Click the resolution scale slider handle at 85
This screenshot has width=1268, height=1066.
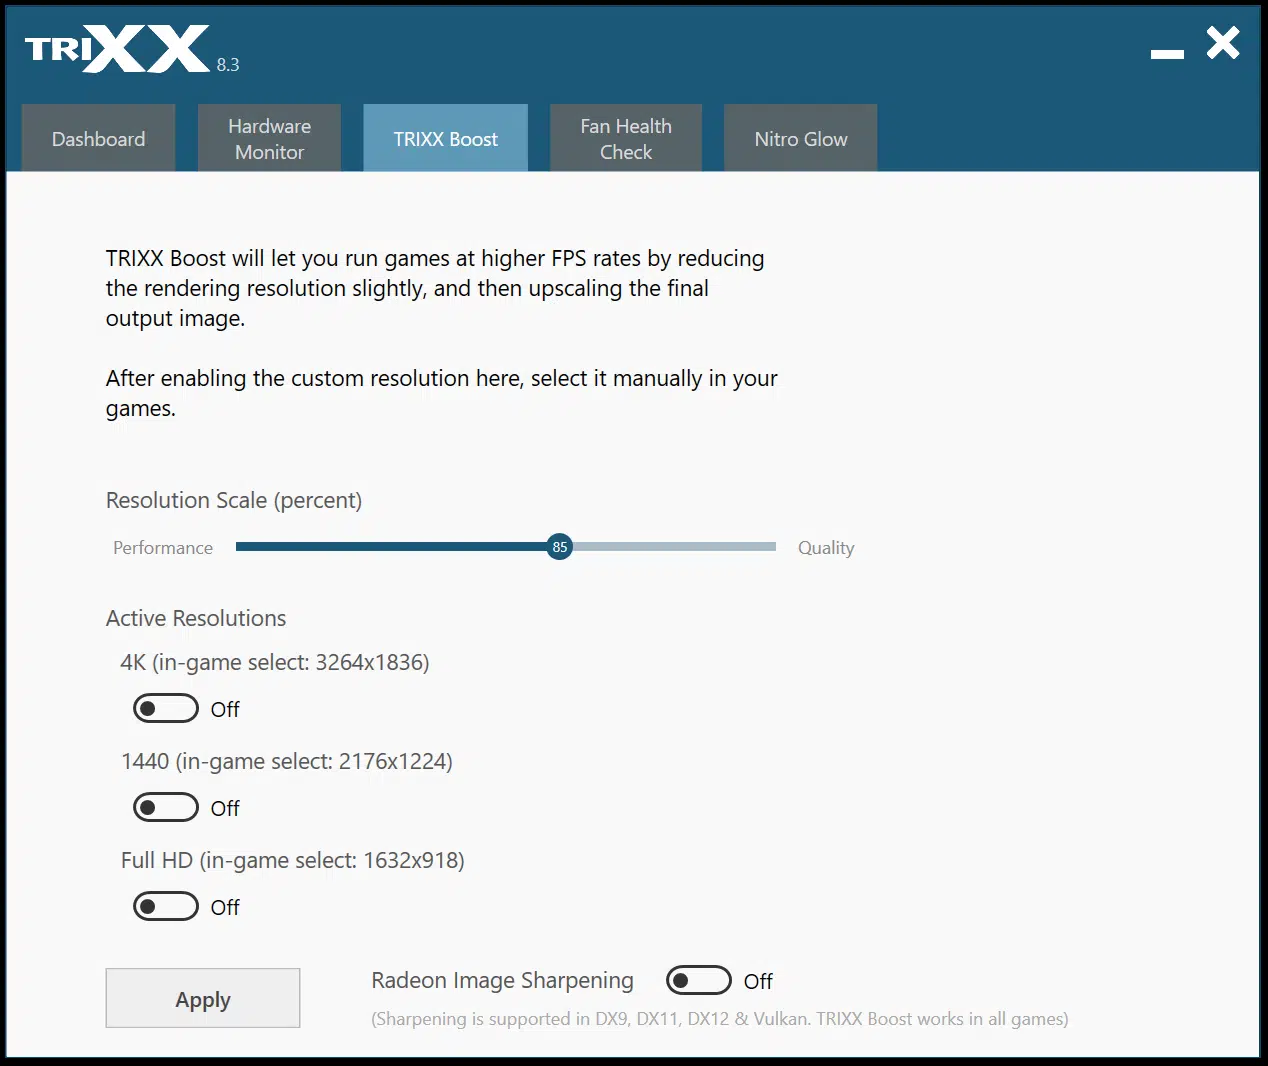[560, 547]
